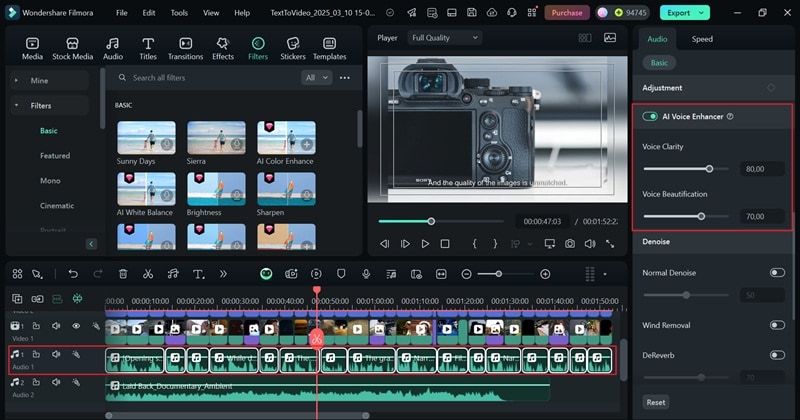
Task: Enable DeReverb toggle
Action: (x=777, y=355)
